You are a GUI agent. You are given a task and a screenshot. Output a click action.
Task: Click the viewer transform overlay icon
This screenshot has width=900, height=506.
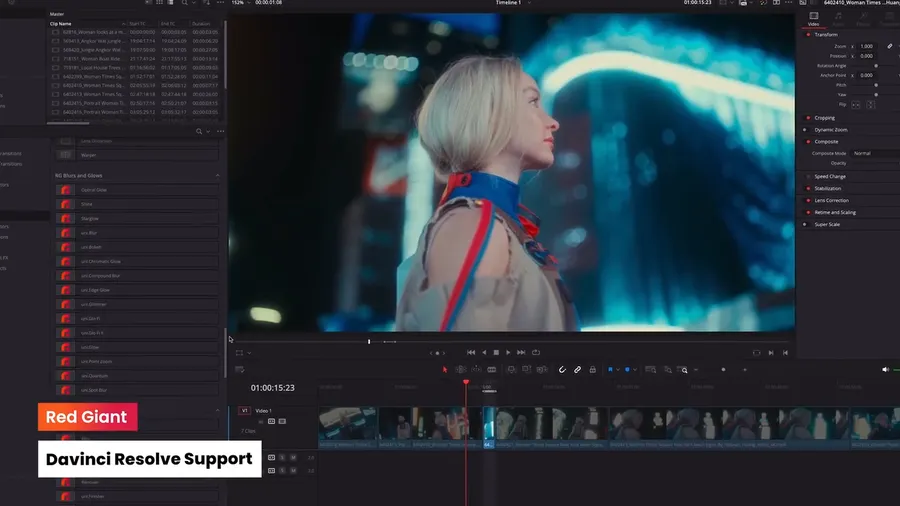239,353
